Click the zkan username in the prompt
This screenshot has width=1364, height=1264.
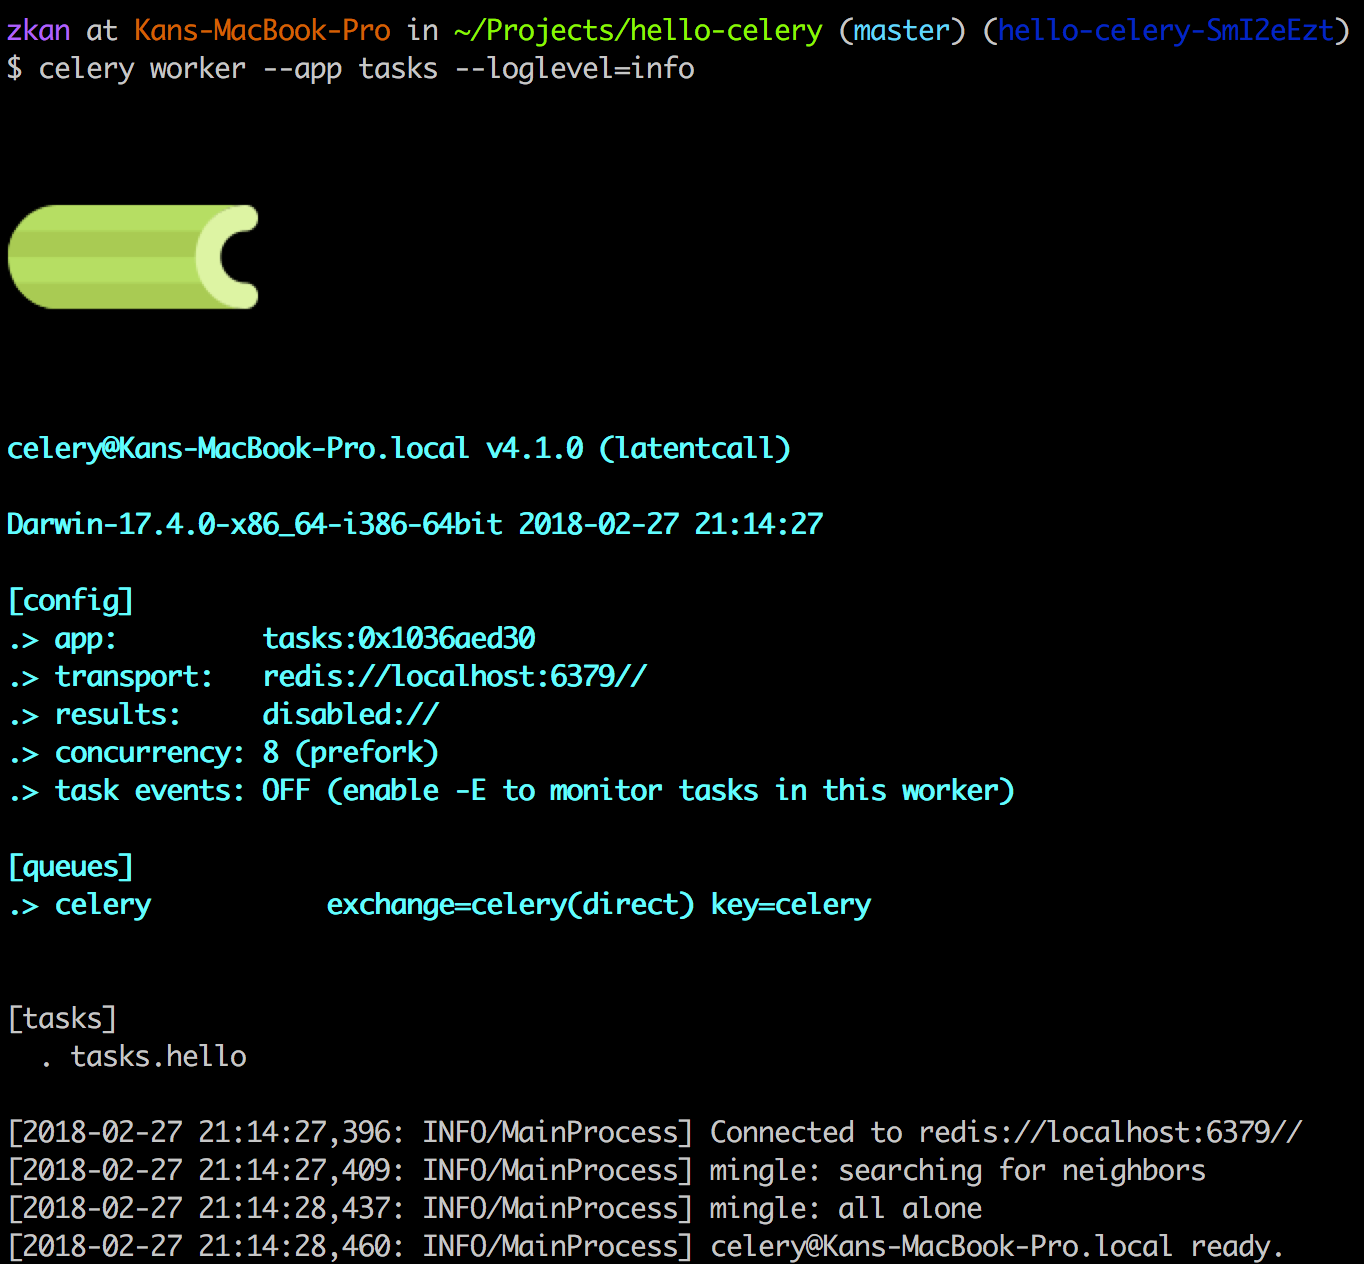coord(35,30)
